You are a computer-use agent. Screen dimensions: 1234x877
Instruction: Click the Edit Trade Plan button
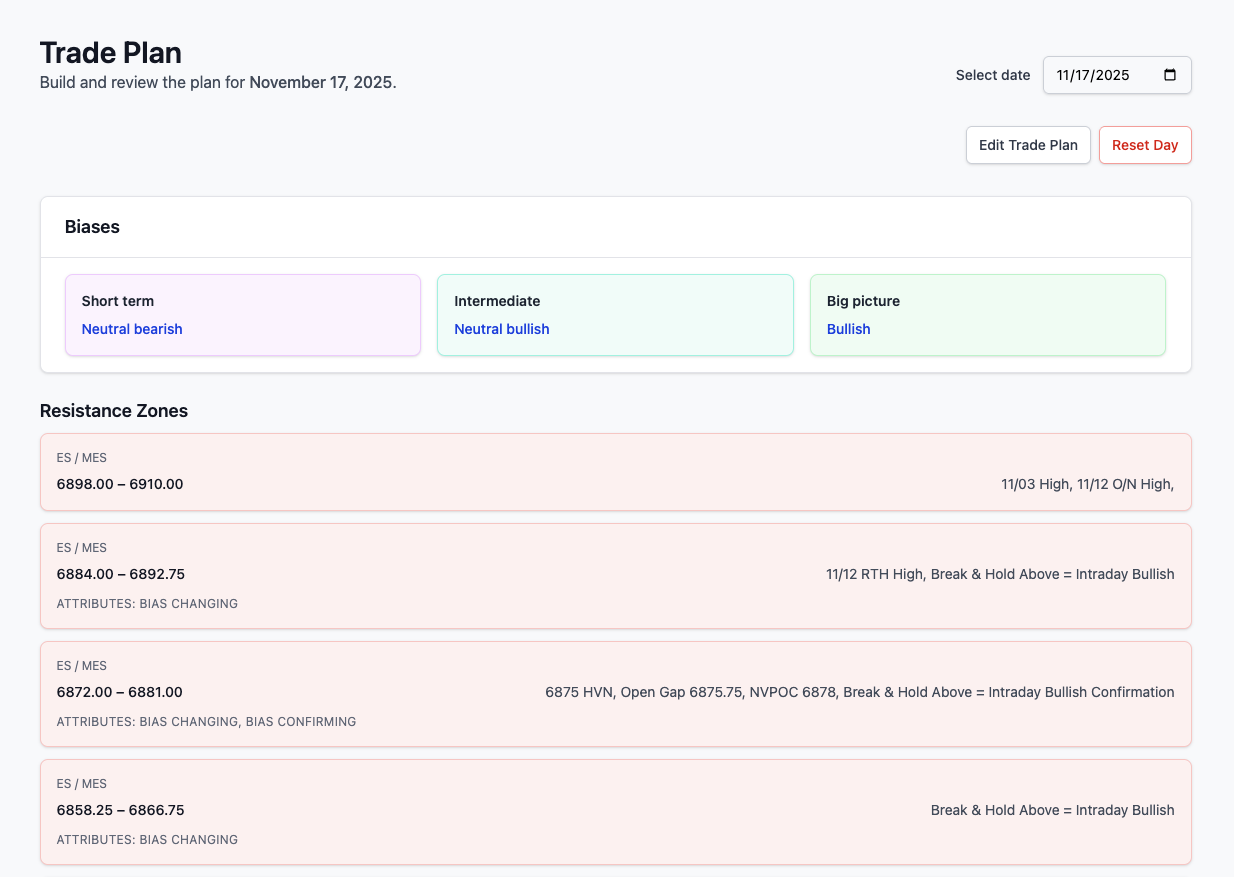click(1028, 145)
